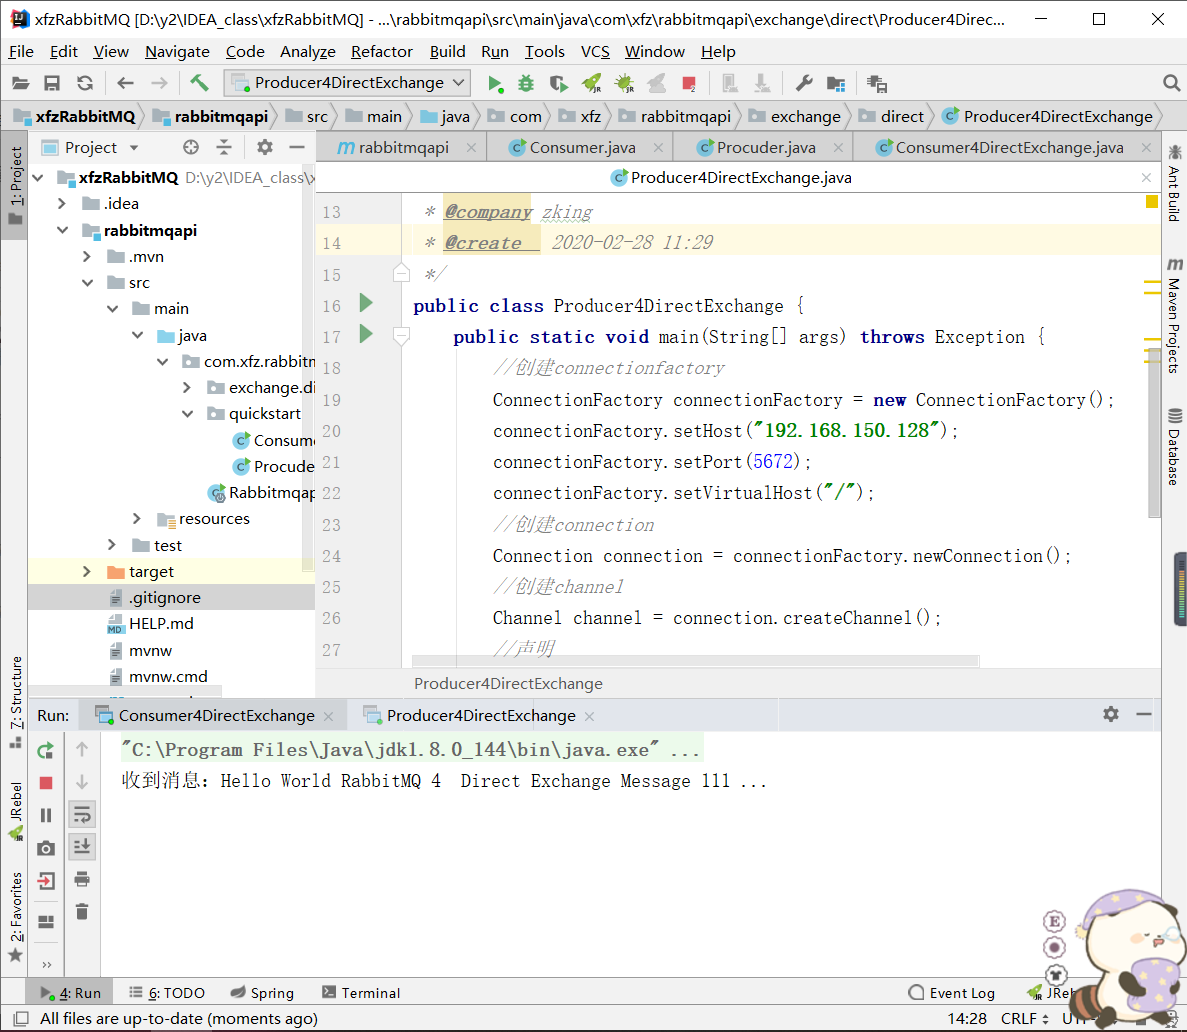This screenshot has width=1187, height=1032.
Task: Toggle the Maven Projects side panel
Action: [1174, 316]
